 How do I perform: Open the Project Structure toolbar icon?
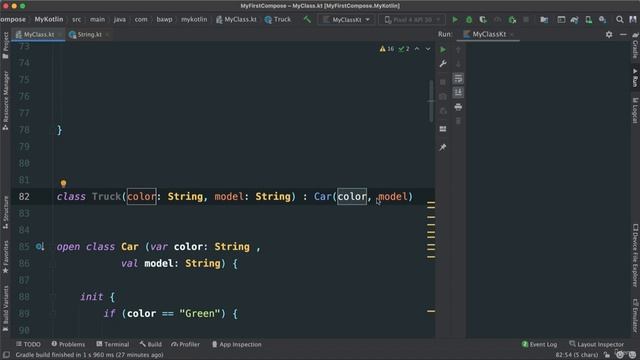[x=544, y=20]
